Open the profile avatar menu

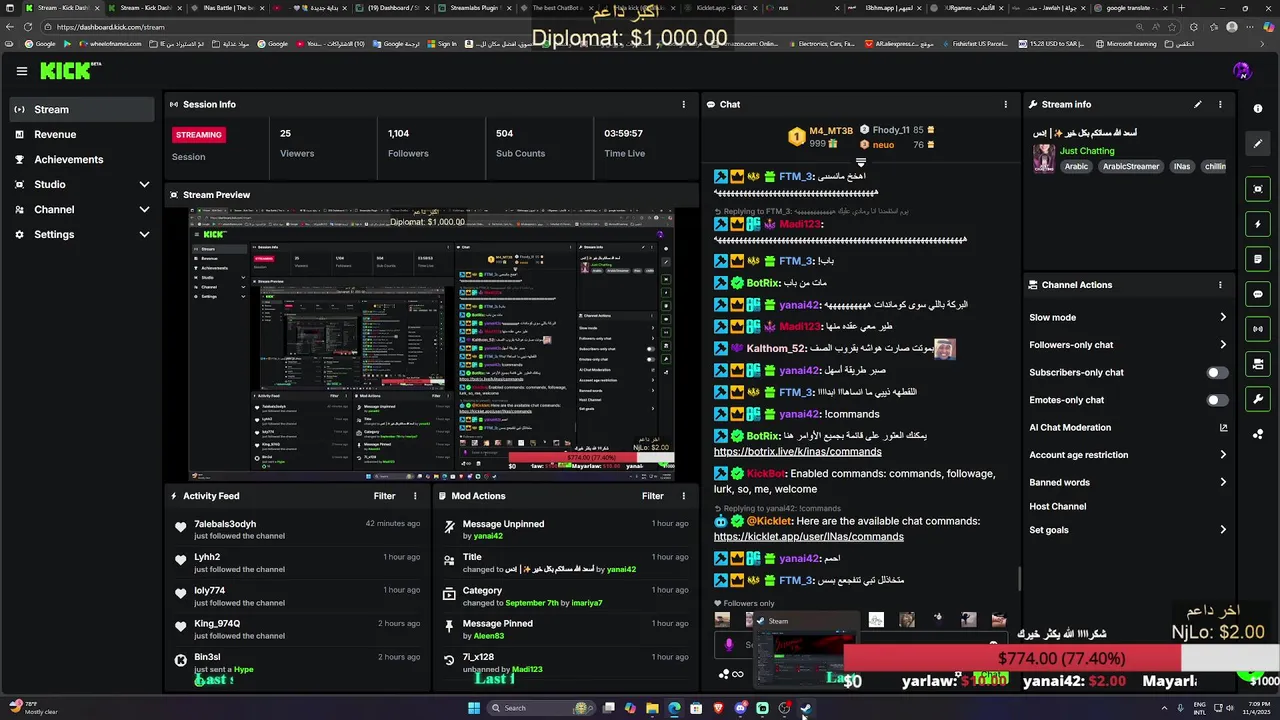pyautogui.click(x=1242, y=71)
